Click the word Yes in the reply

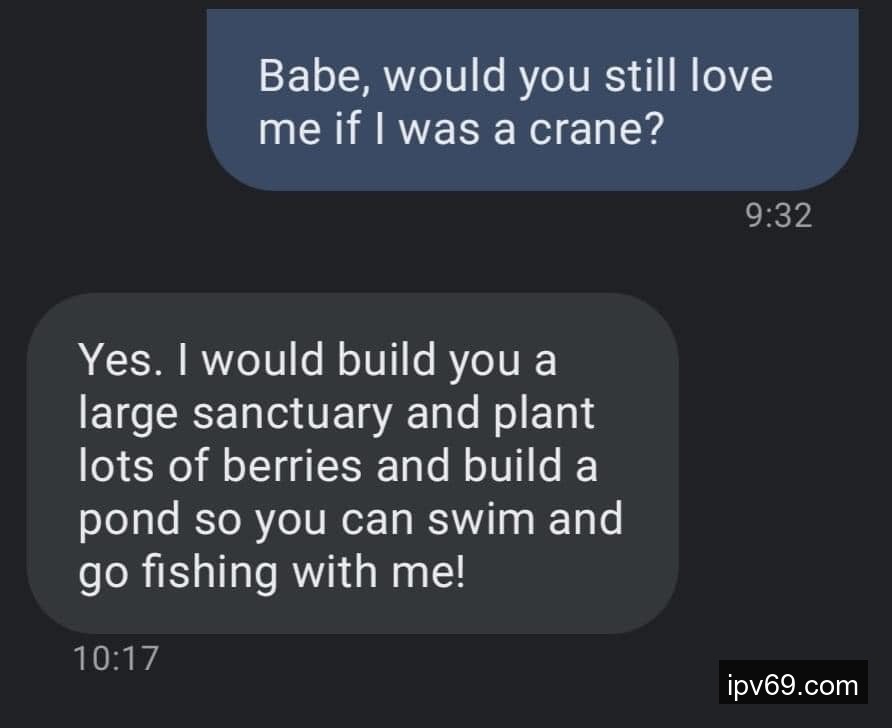click(x=113, y=361)
